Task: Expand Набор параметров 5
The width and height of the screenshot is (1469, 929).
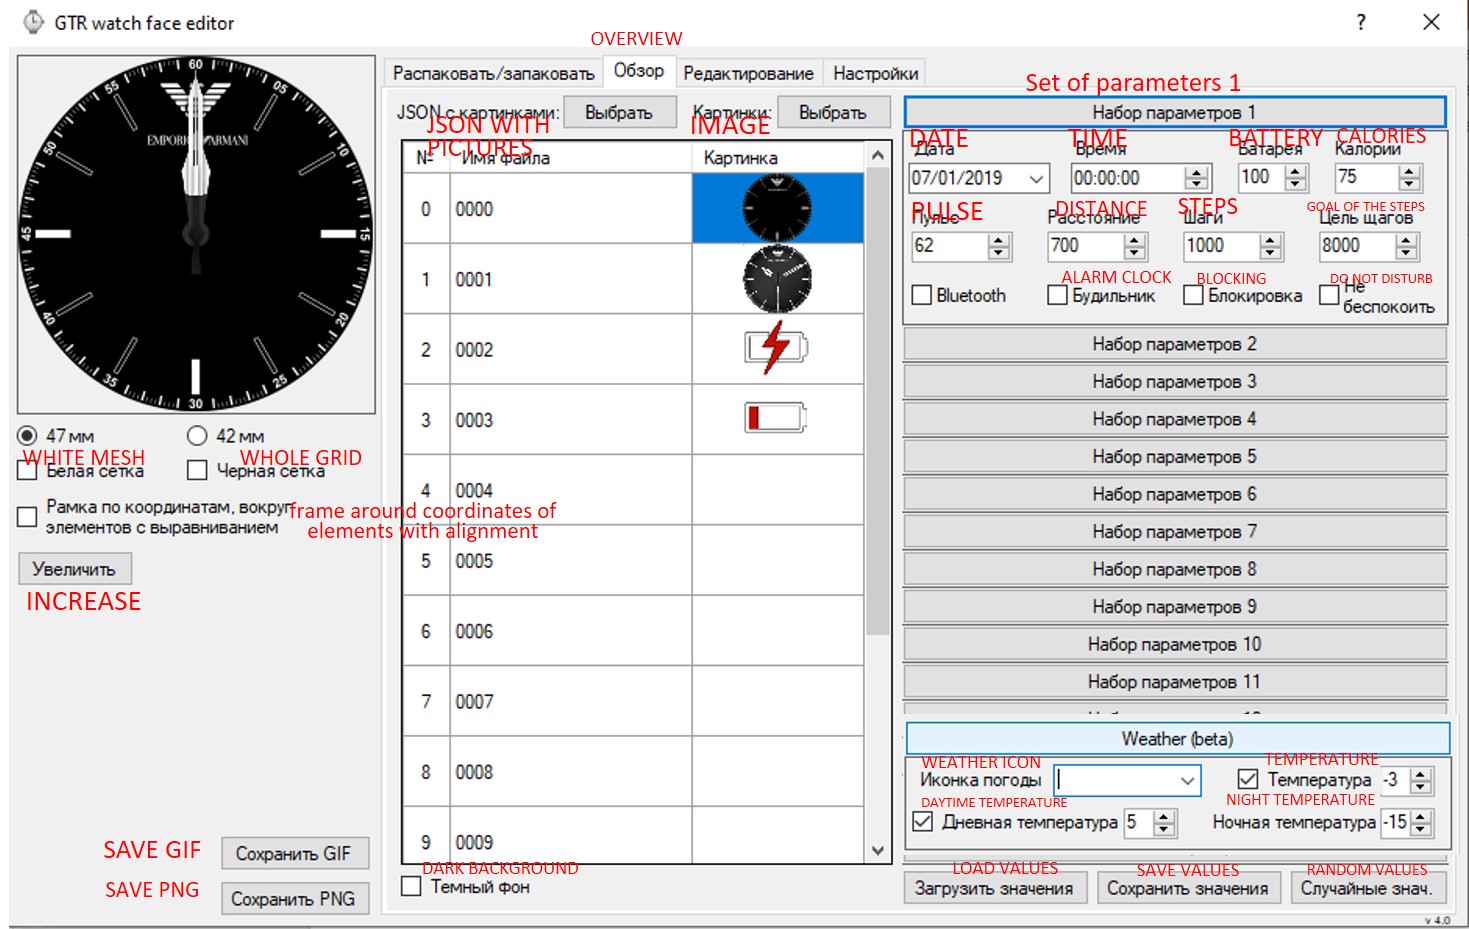Action: tap(1175, 457)
